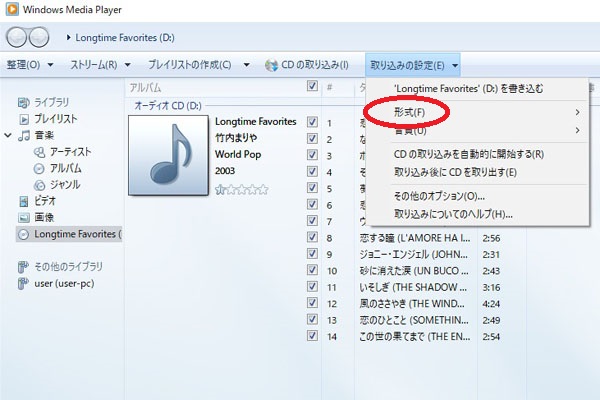Click the forward navigation arrow button
Image resolution: width=600 pixels, height=400 pixels.
pos(39,38)
